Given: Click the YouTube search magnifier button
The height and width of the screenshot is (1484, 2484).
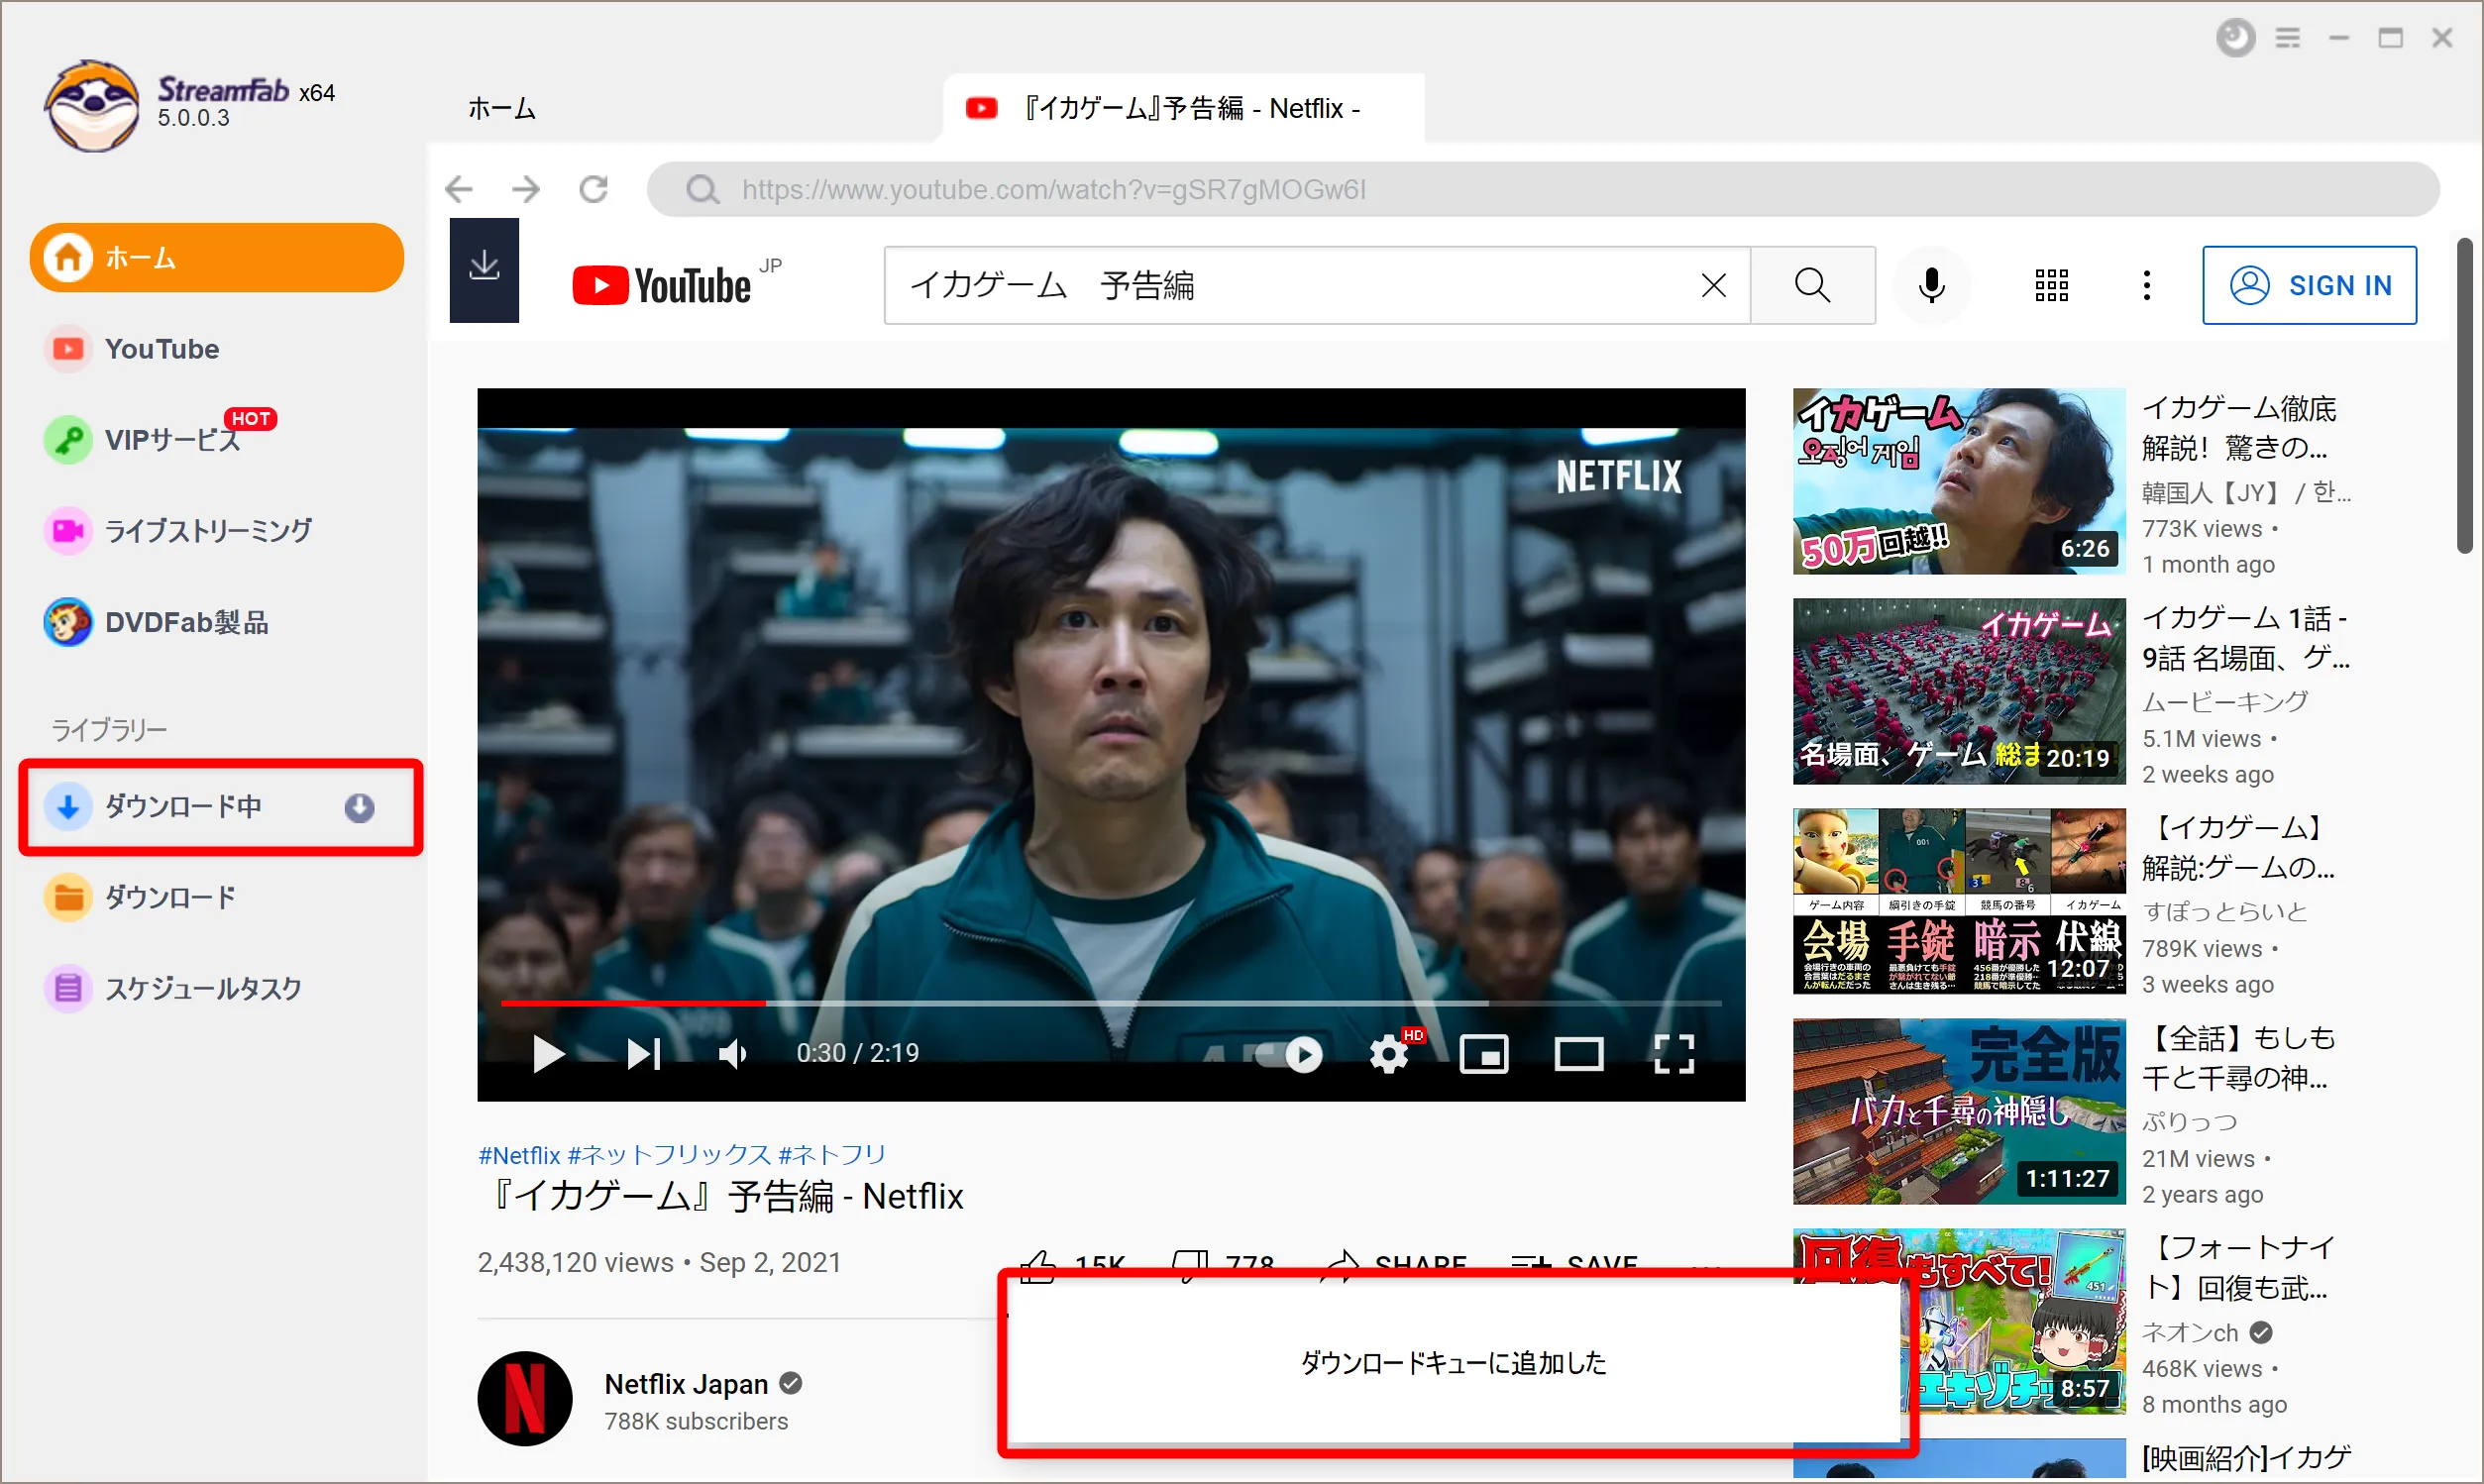Looking at the screenshot, I should (x=1813, y=285).
